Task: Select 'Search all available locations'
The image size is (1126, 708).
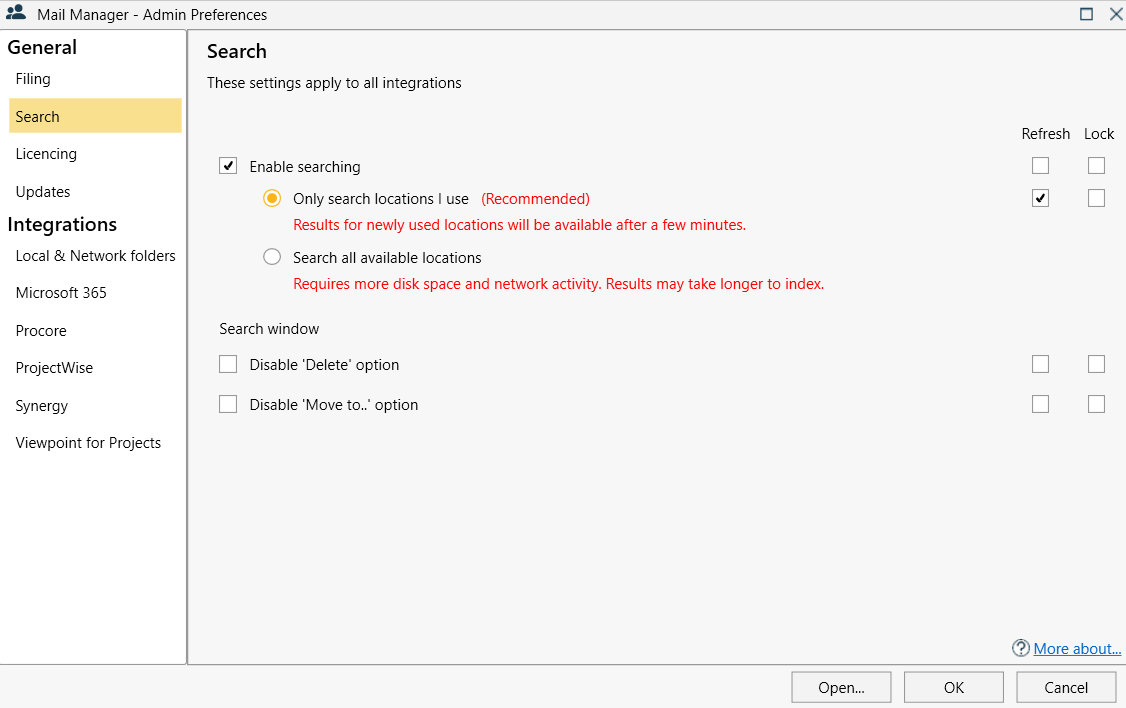Action: click(271, 256)
